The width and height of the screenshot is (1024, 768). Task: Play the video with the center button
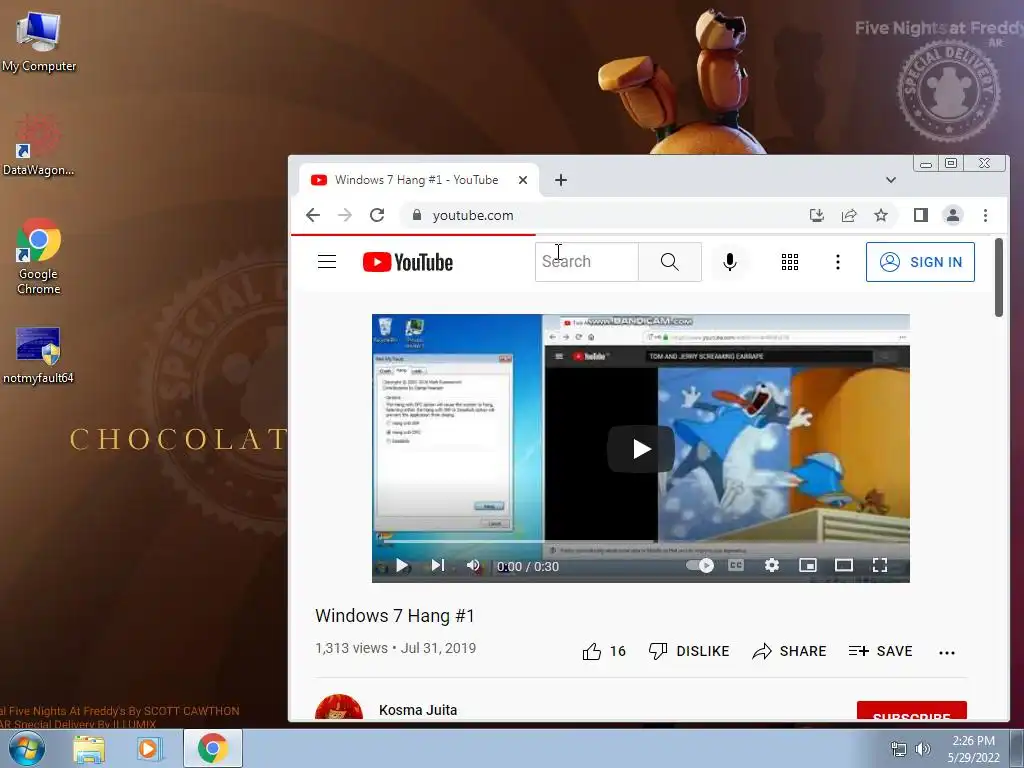click(641, 449)
